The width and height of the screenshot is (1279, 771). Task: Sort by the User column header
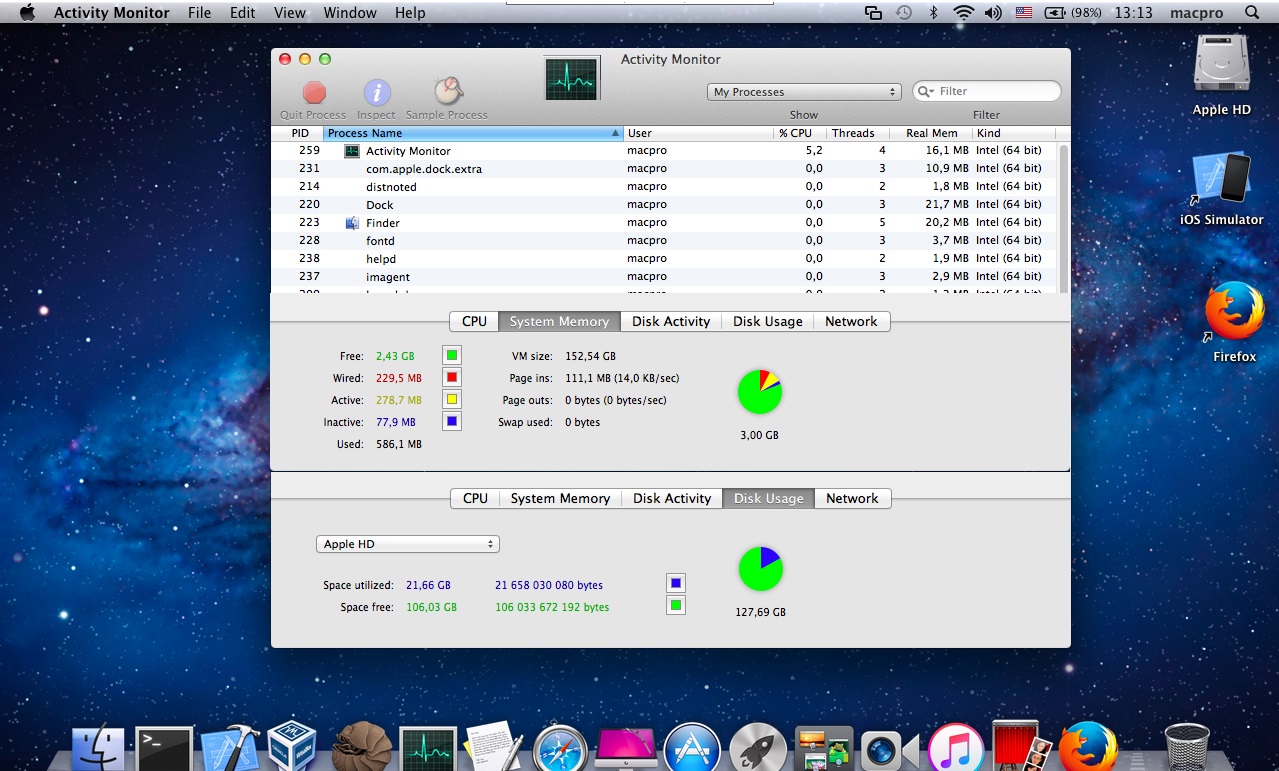(699, 133)
